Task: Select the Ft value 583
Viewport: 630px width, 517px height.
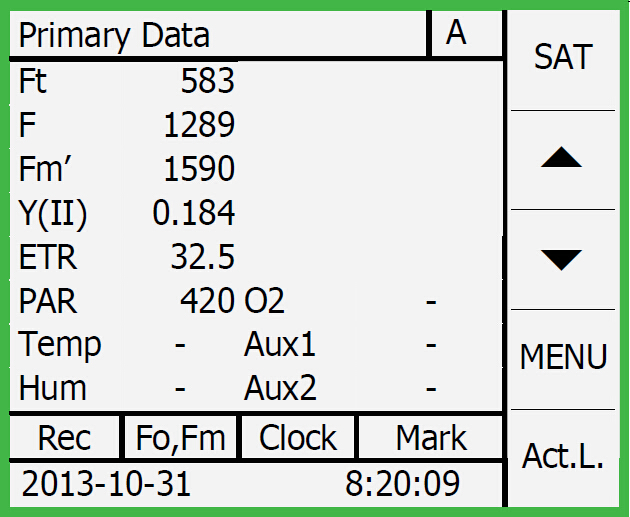Action: tap(207, 81)
